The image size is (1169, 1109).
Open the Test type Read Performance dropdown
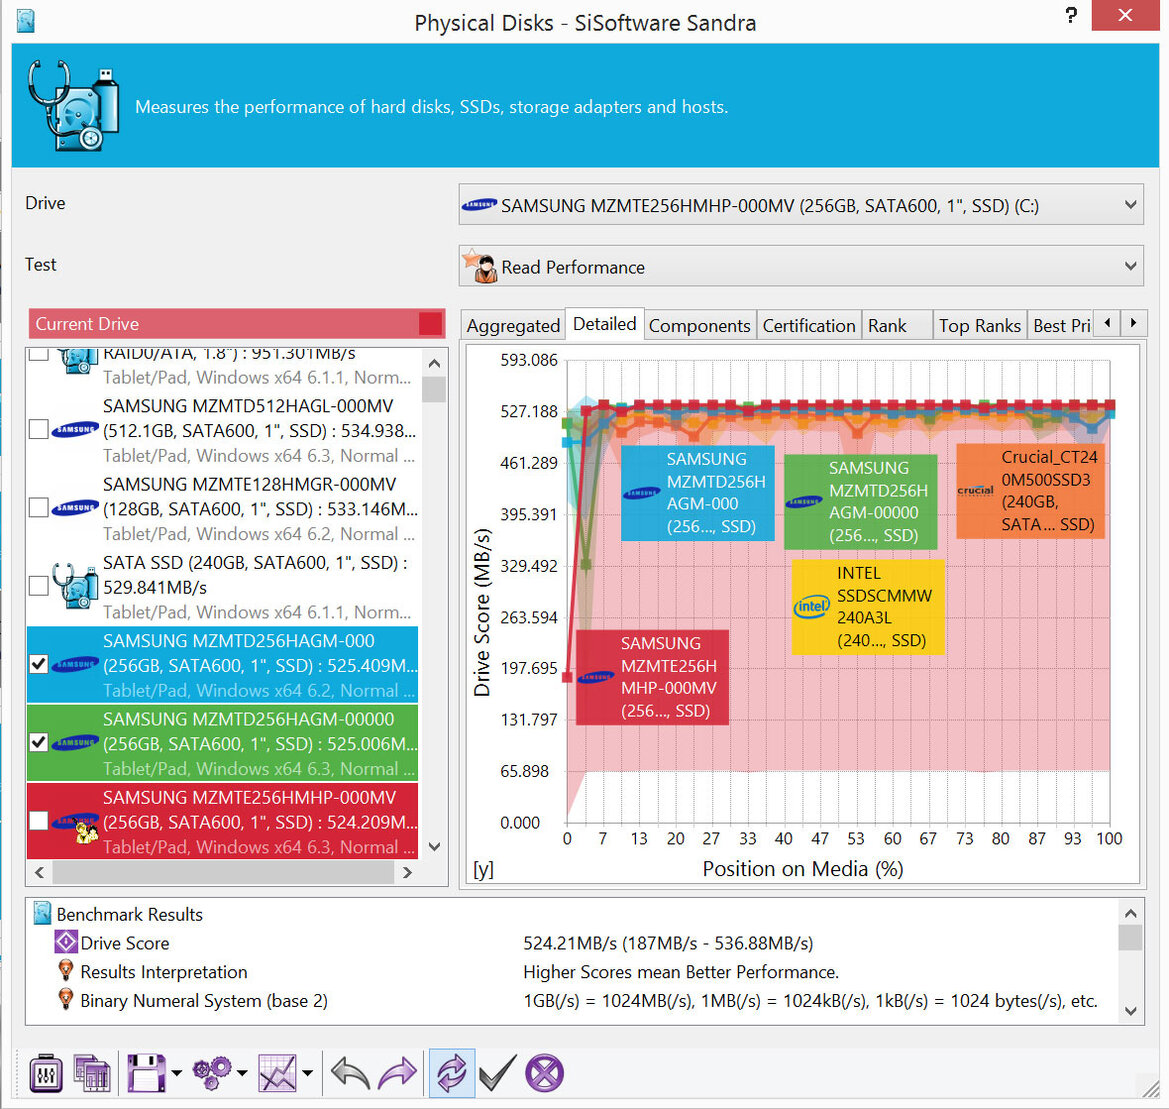coord(801,266)
